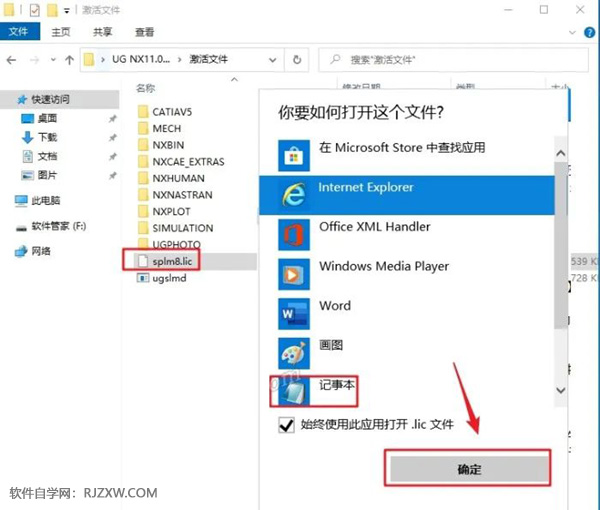This screenshot has width=600, height=510.
Task: Click the Internet Explorer icon
Action: click(x=294, y=195)
